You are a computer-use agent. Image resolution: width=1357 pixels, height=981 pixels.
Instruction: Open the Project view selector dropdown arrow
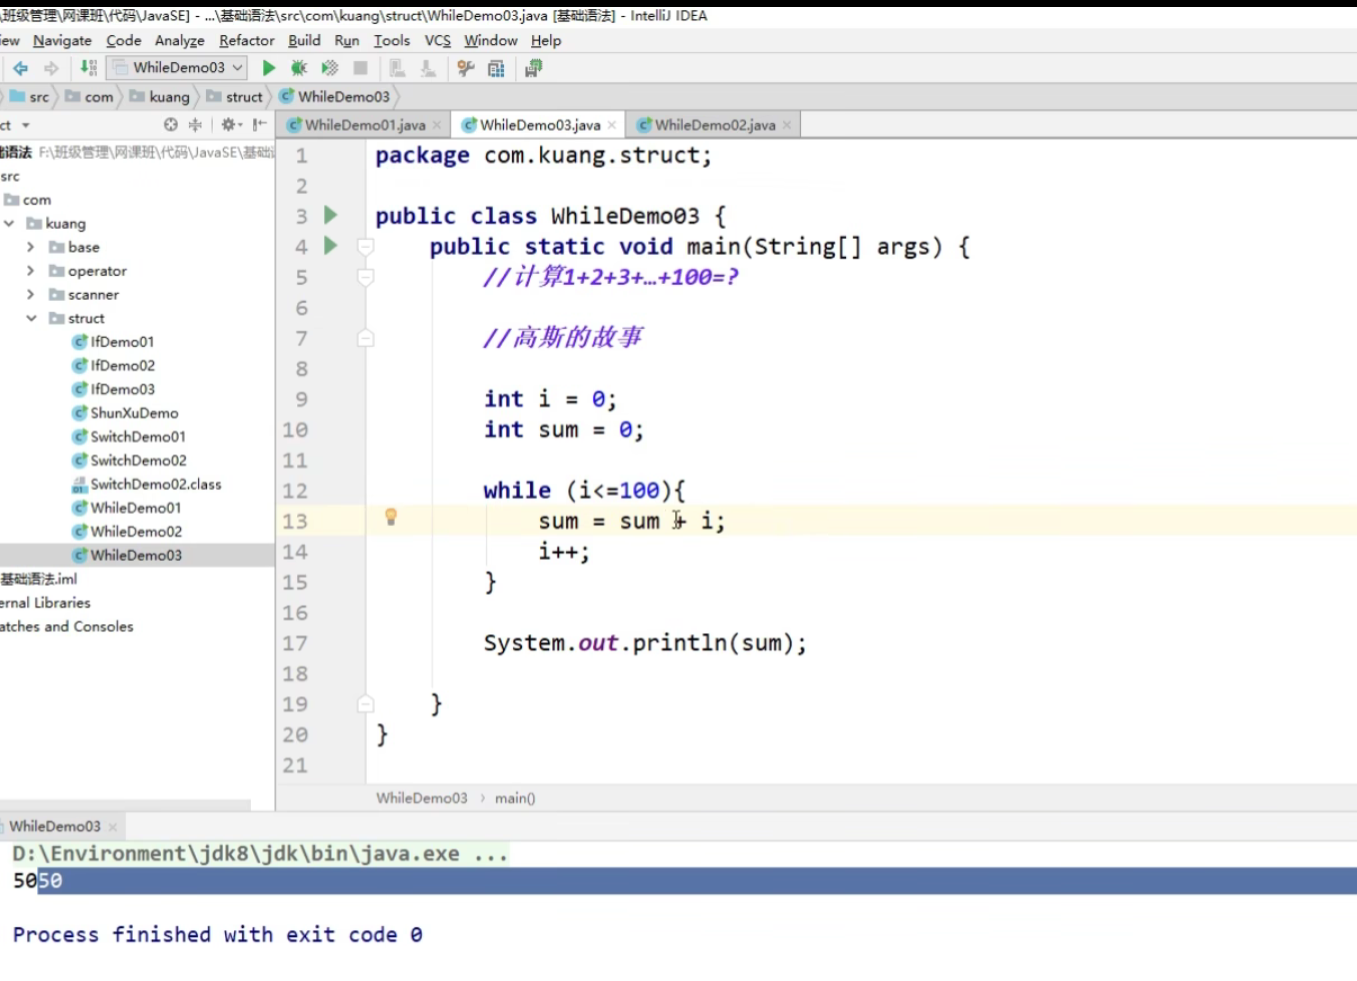(x=26, y=125)
